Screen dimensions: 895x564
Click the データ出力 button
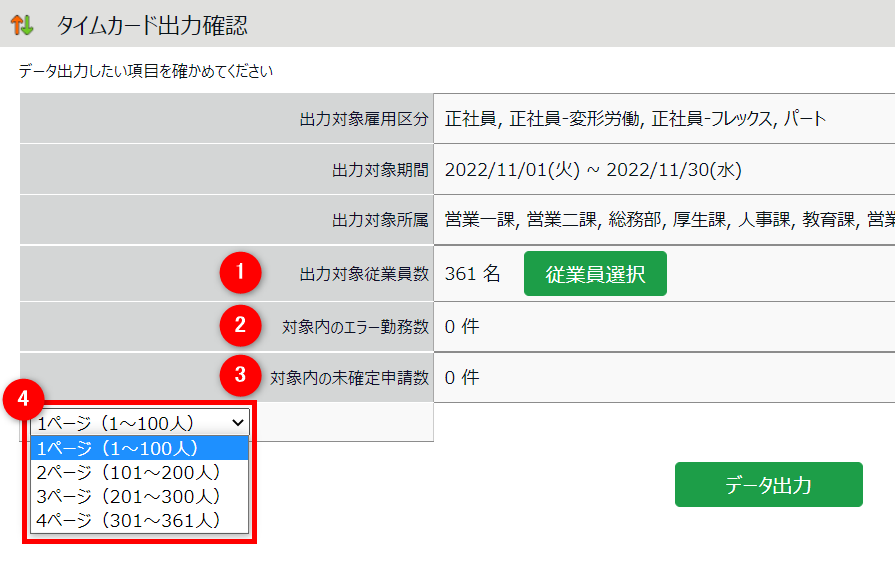coord(768,485)
